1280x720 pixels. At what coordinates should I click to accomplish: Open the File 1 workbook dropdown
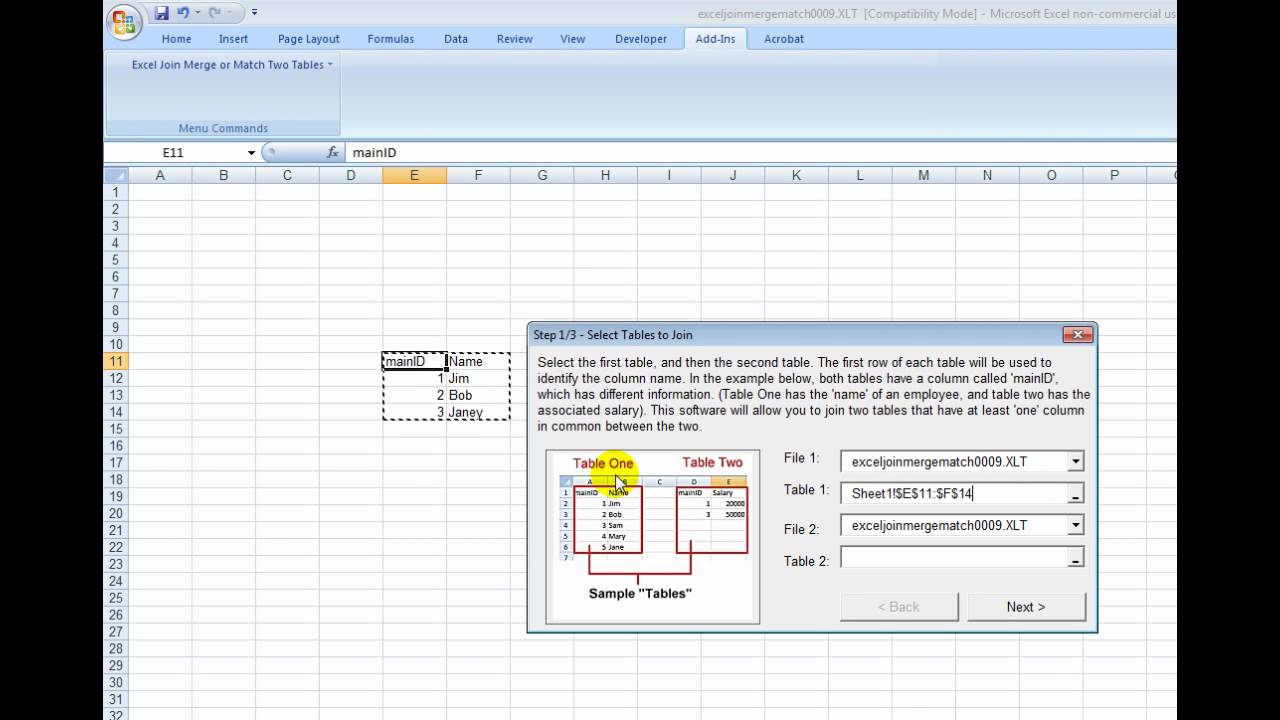click(x=1075, y=462)
